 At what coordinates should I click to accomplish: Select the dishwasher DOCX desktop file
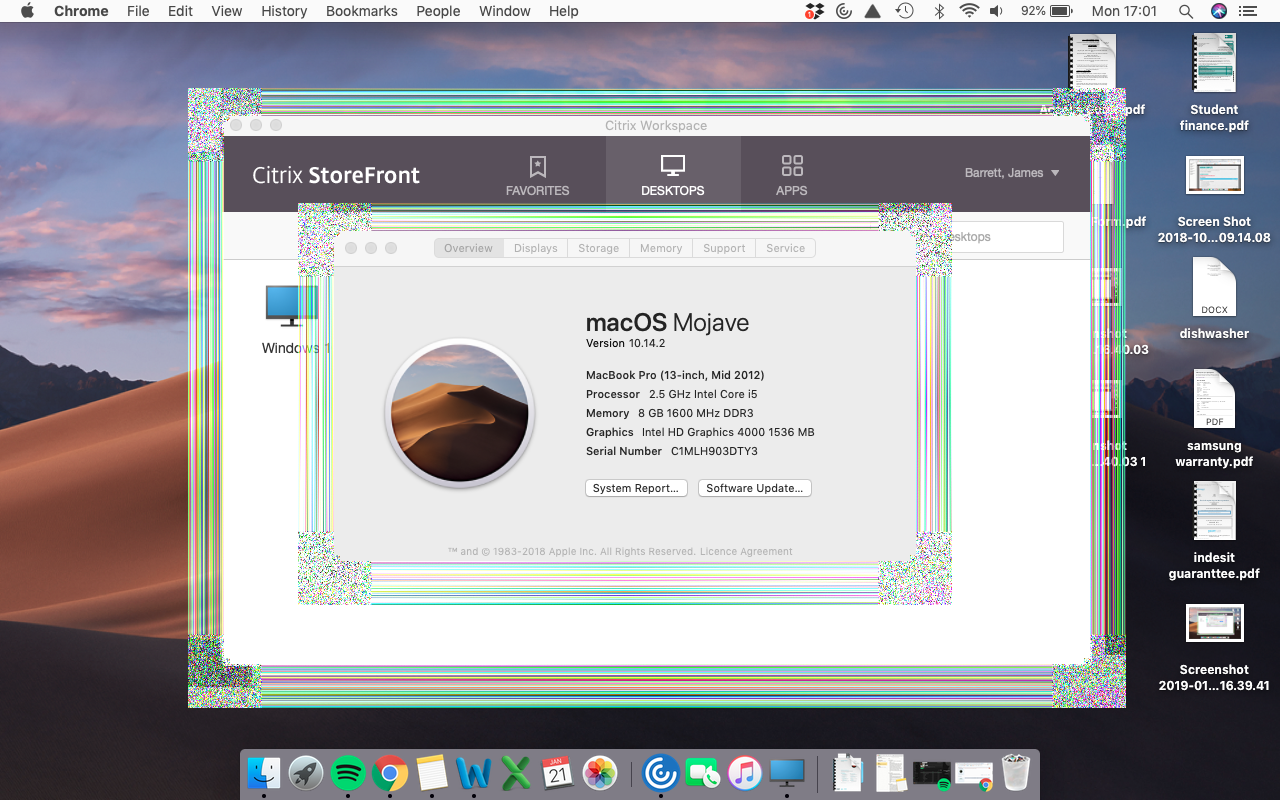(x=1214, y=298)
